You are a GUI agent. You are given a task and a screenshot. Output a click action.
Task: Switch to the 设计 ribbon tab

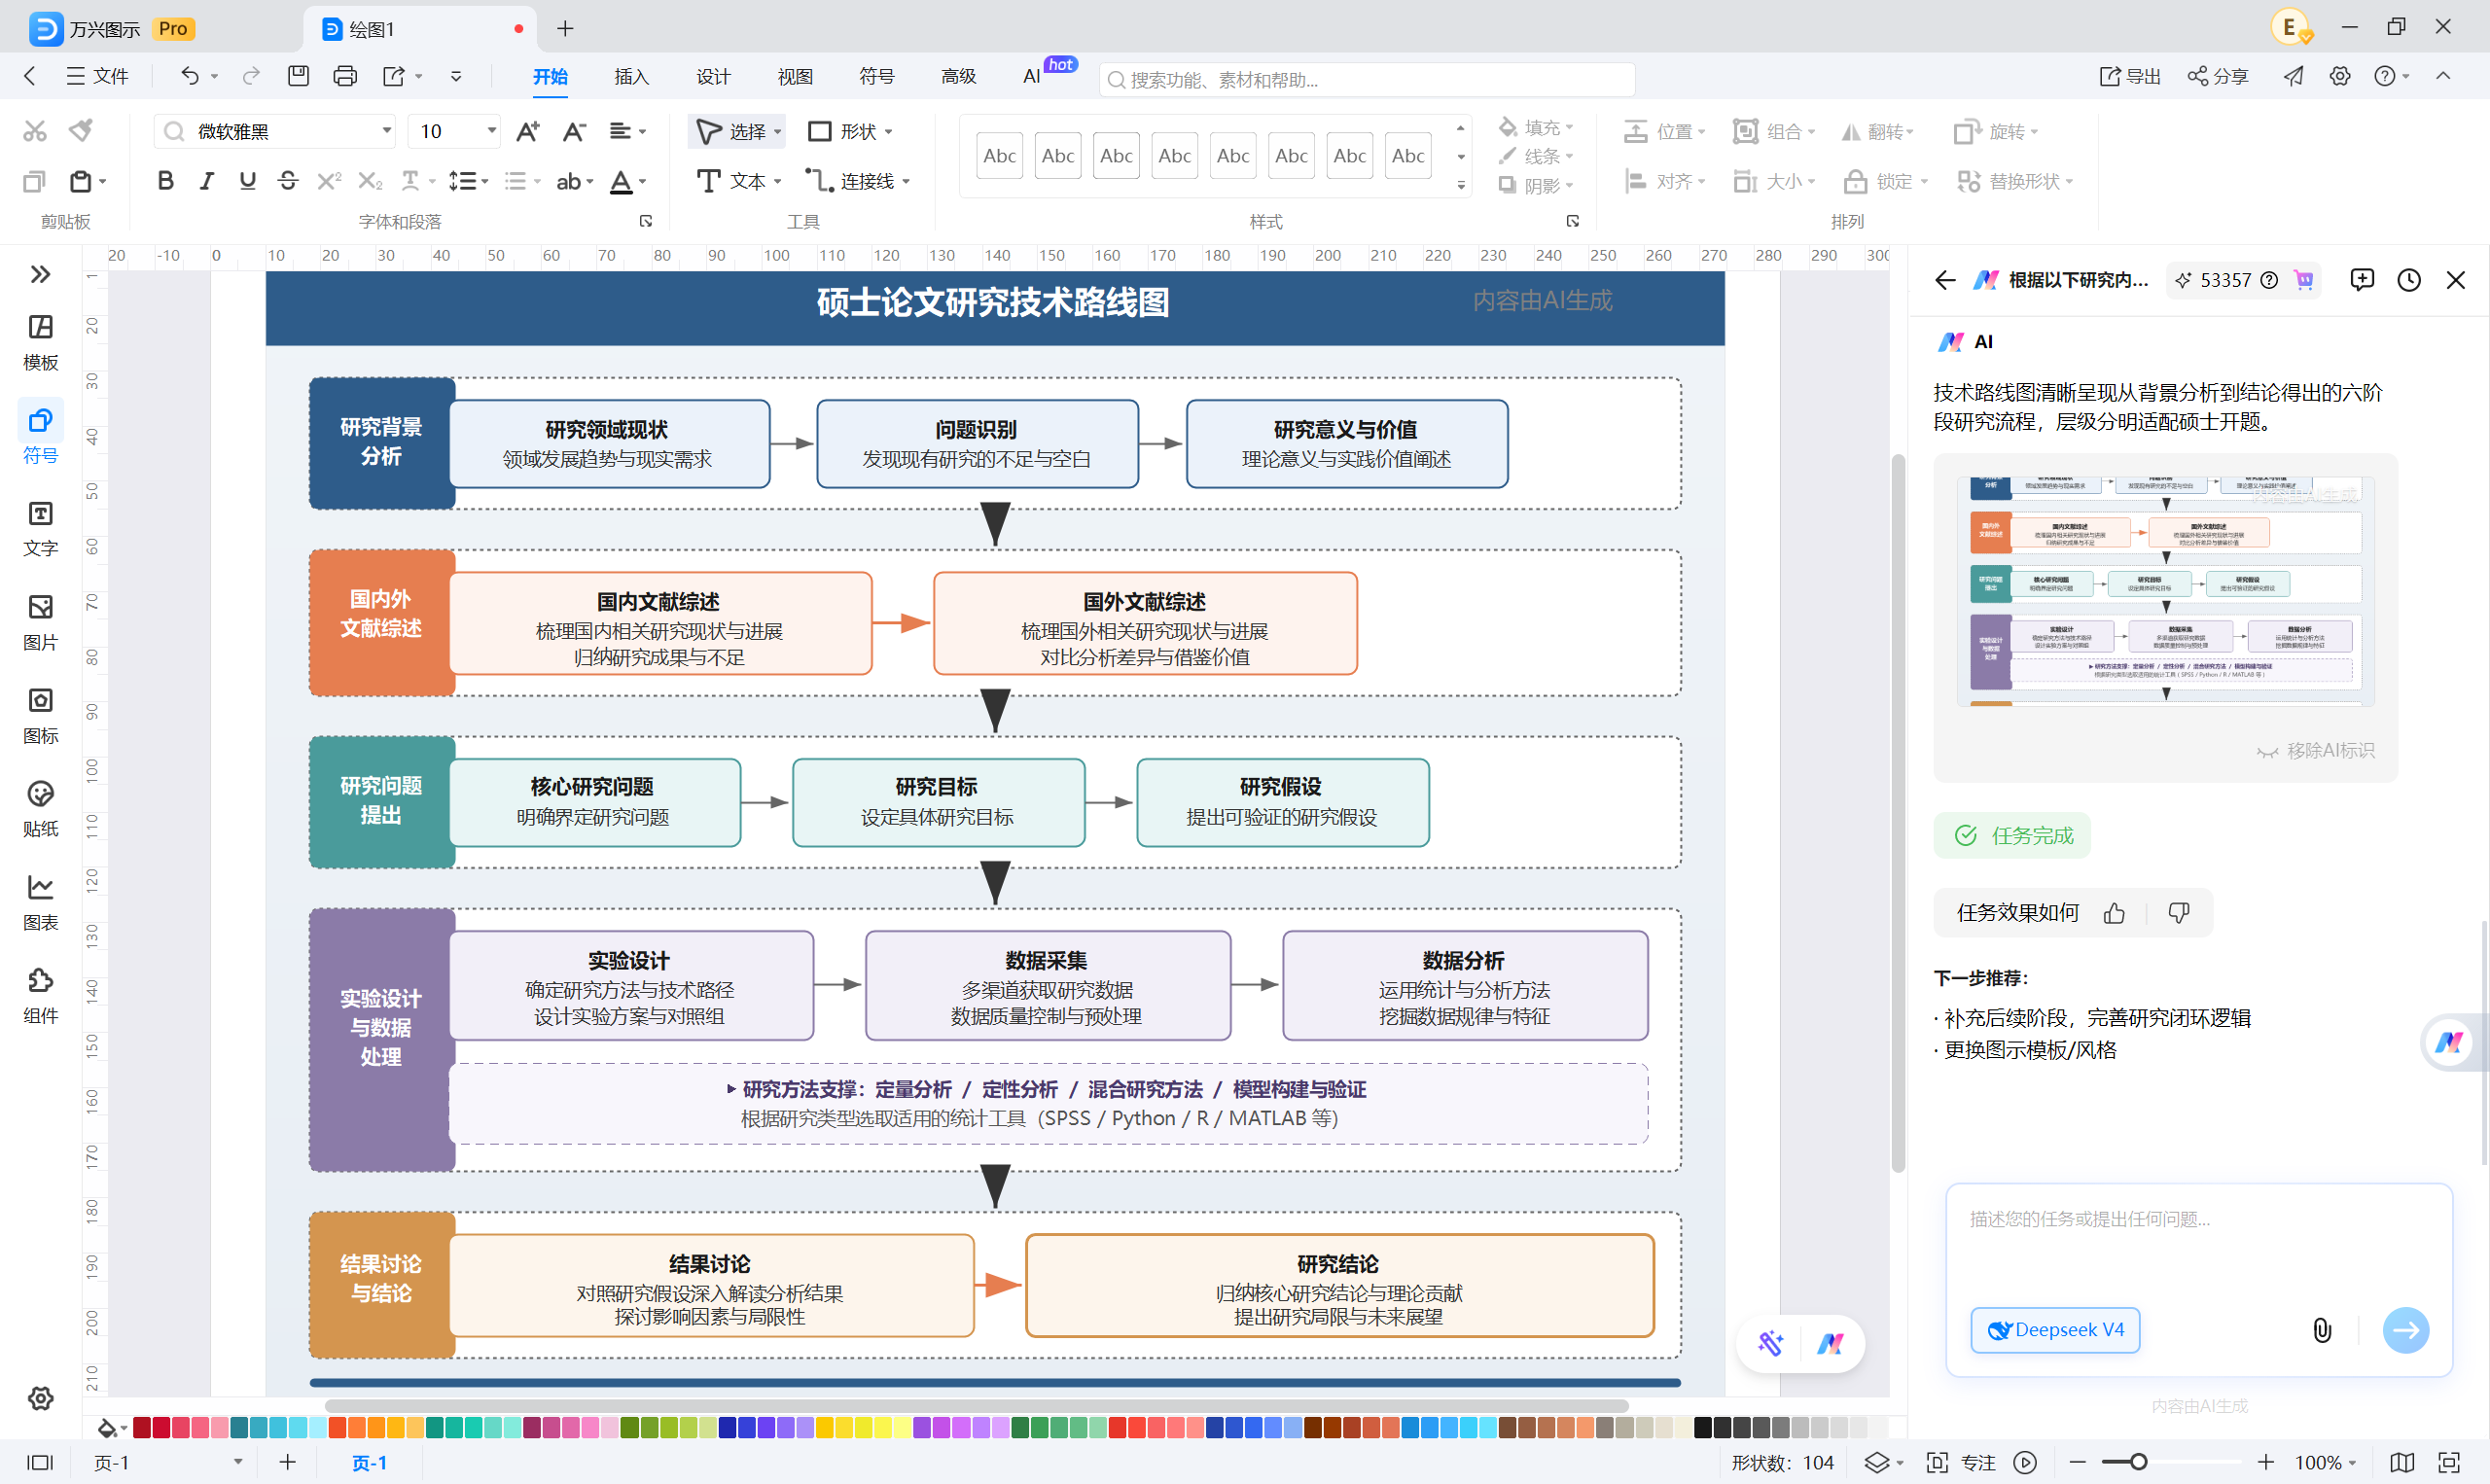tap(713, 77)
